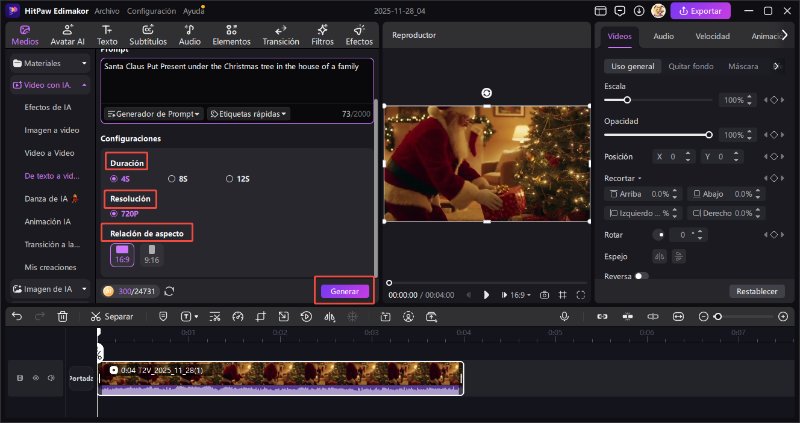The height and width of the screenshot is (423, 800).
Task: Add a keyframe for Escala
Action: (x=774, y=100)
